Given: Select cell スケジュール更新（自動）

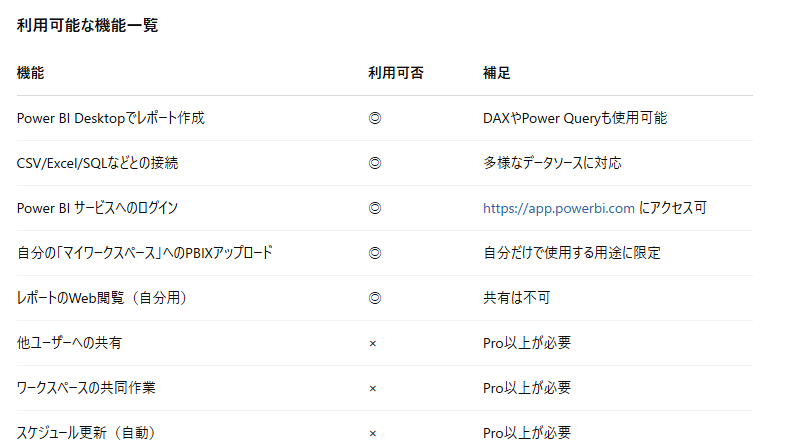Looking at the screenshot, I should (86, 433).
